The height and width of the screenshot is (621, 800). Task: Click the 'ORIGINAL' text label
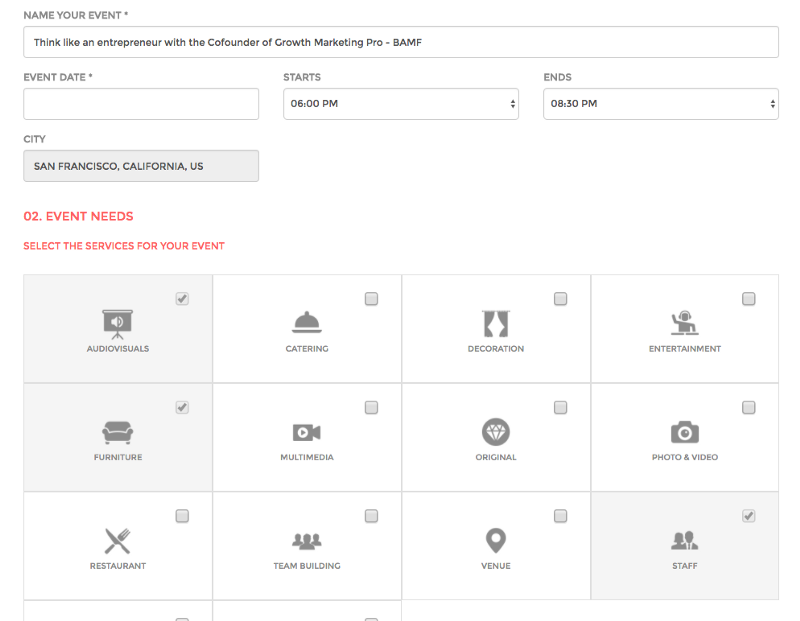coord(496,457)
